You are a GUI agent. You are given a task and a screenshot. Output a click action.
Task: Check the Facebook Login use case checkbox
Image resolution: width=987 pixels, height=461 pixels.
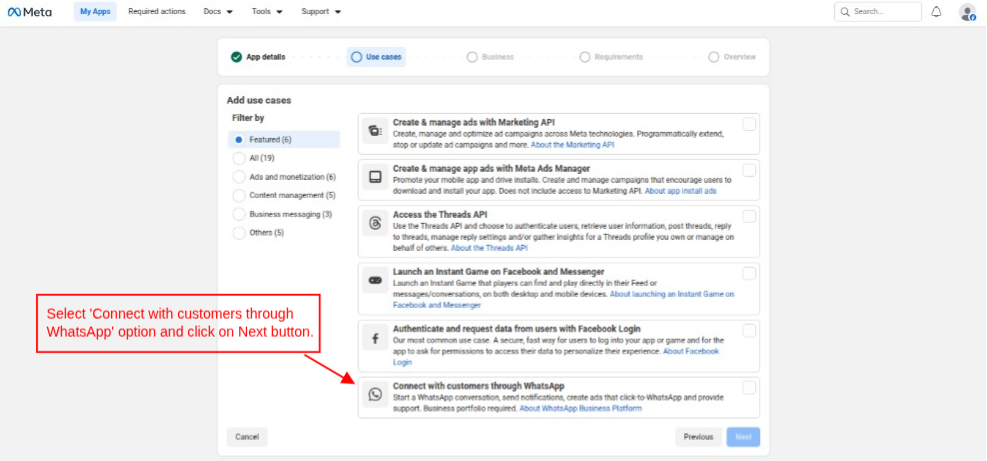(x=748, y=331)
